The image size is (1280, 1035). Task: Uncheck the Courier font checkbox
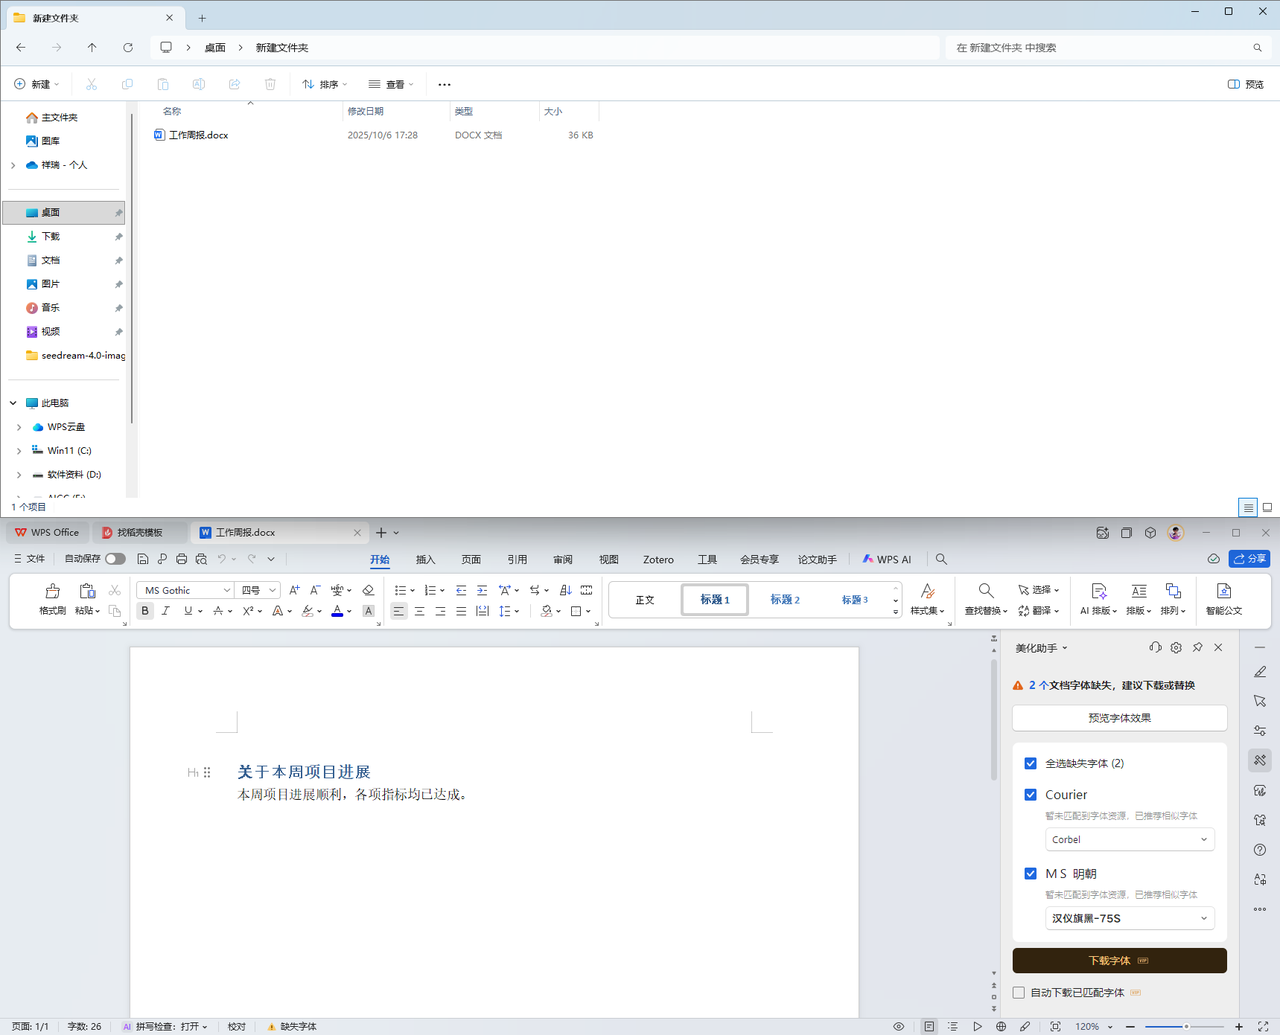[x=1030, y=794]
